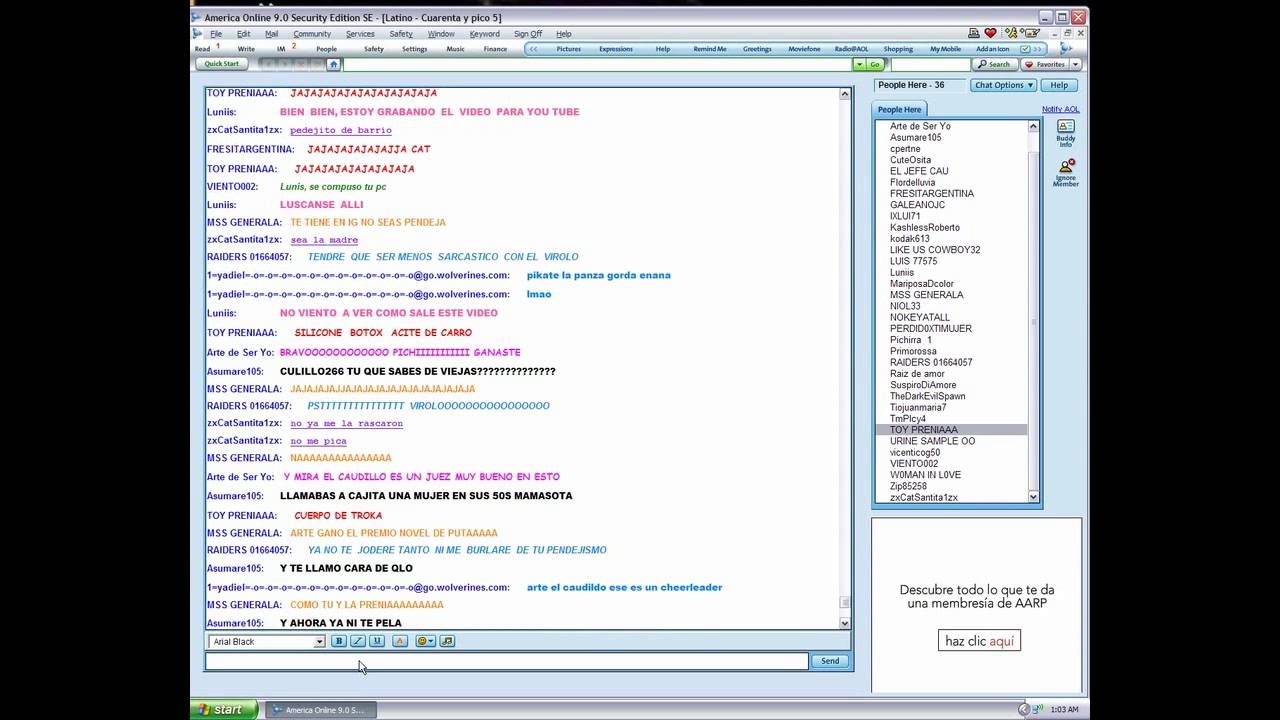Toggle bold text formatting
Image resolution: width=1280 pixels, height=720 pixels.
(x=338, y=641)
